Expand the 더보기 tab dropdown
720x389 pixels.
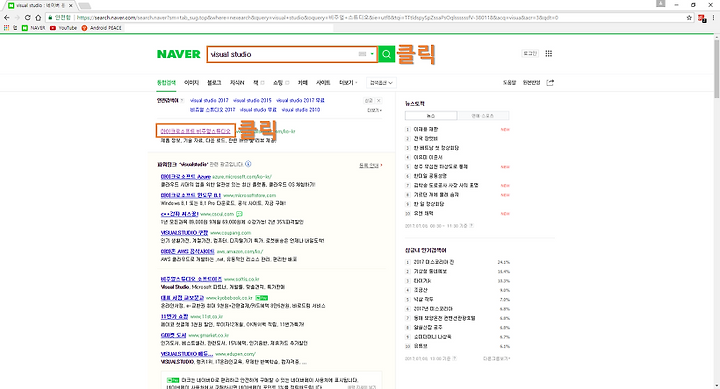[x=348, y=83]
